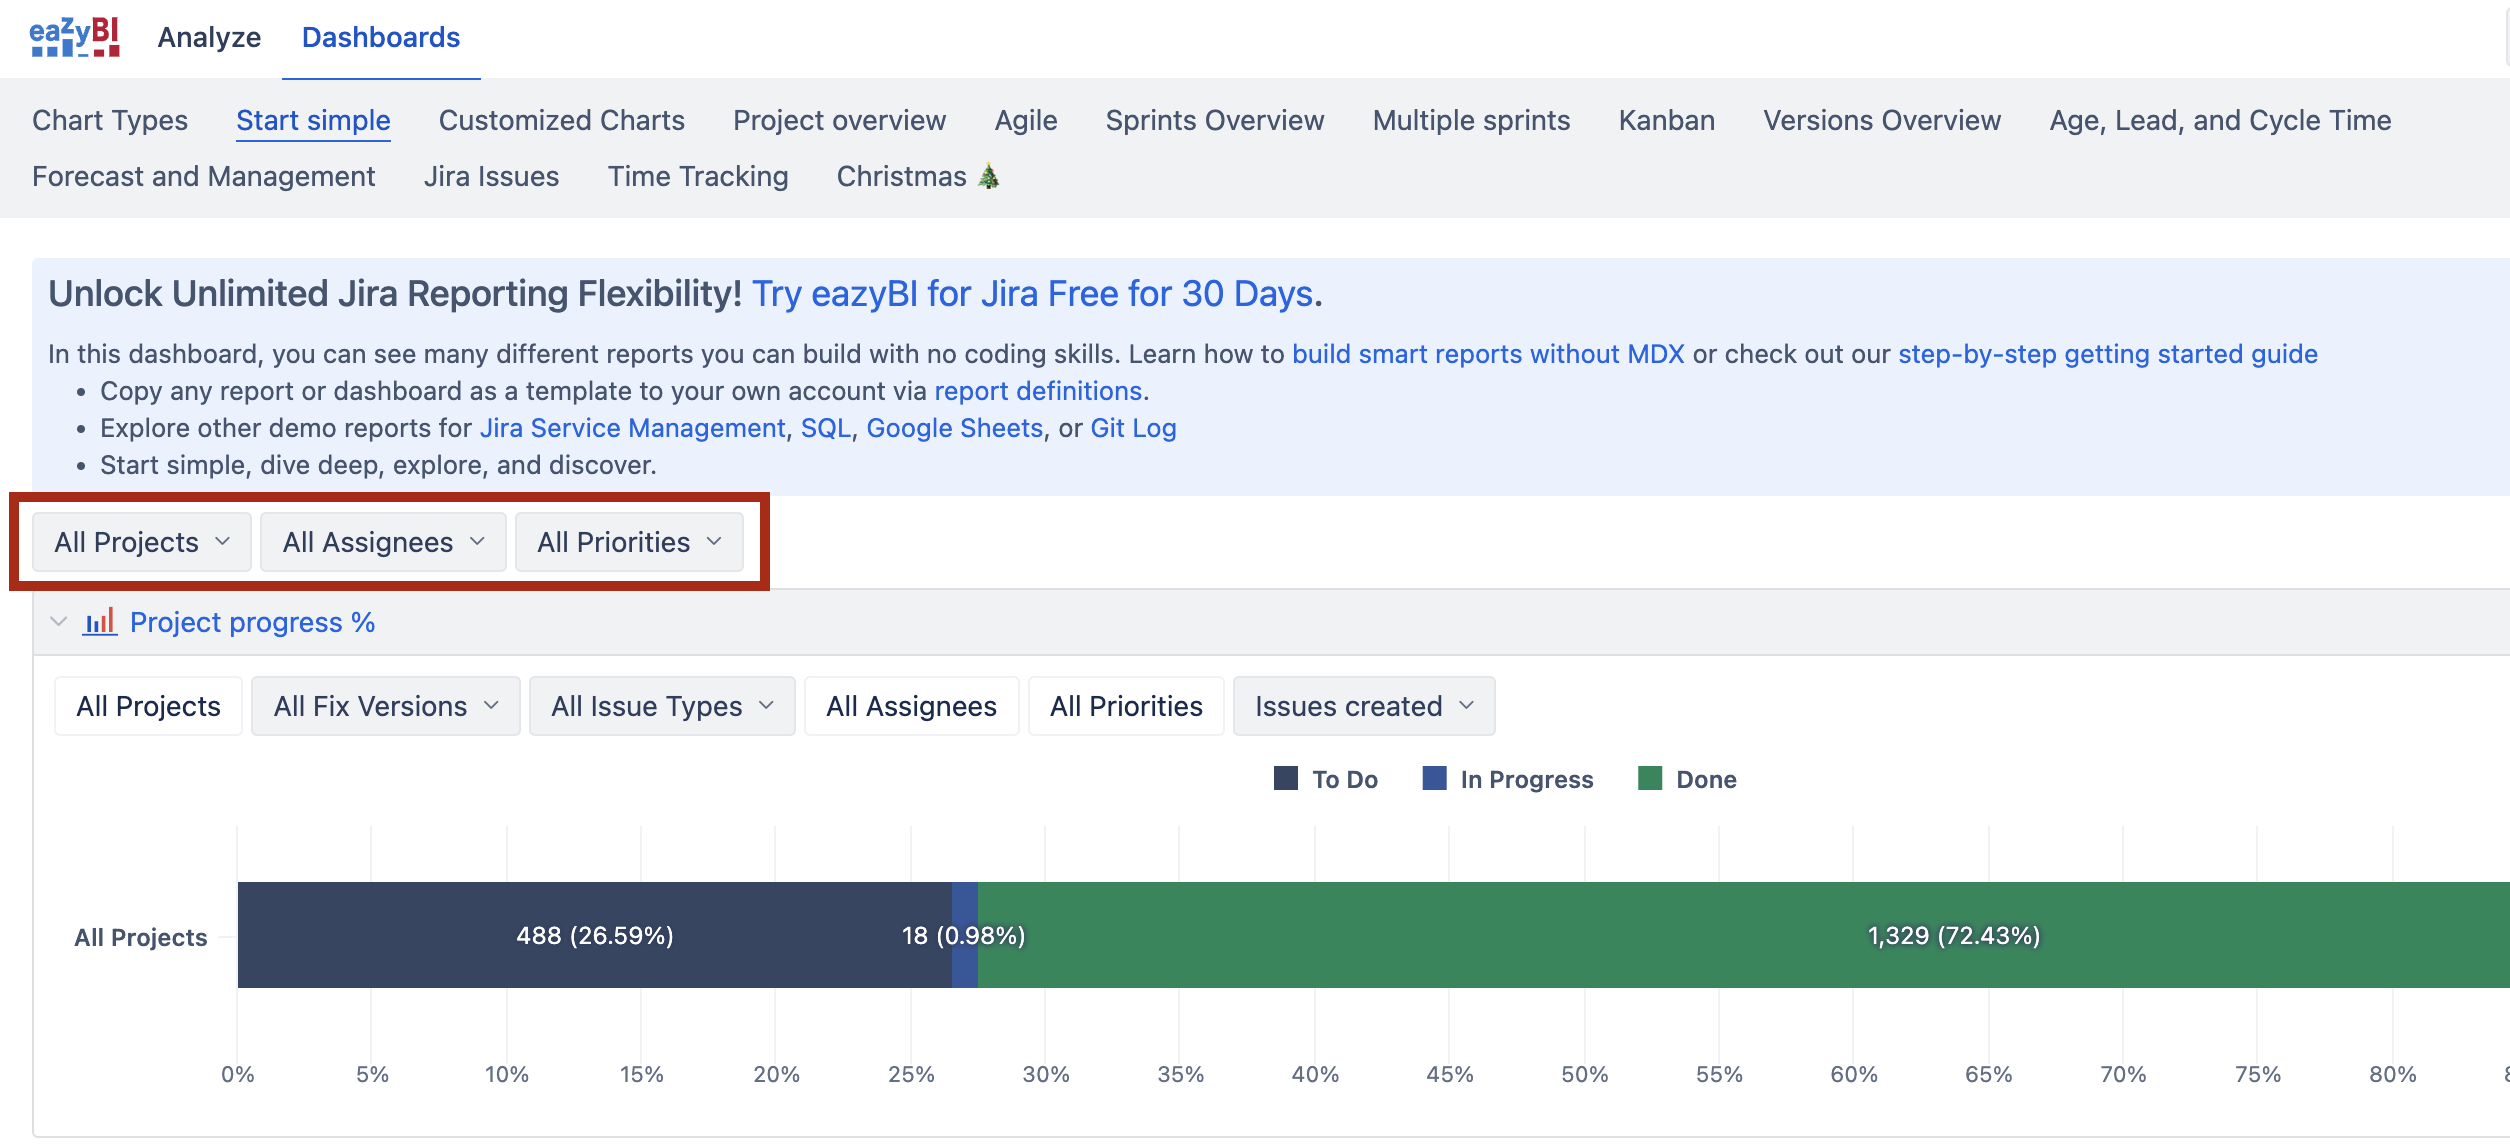The height and width of the screenshot is (1144, 2510).
Task: Expand the dashboard All Assignees filter dropdown
Action: (383, 542)
